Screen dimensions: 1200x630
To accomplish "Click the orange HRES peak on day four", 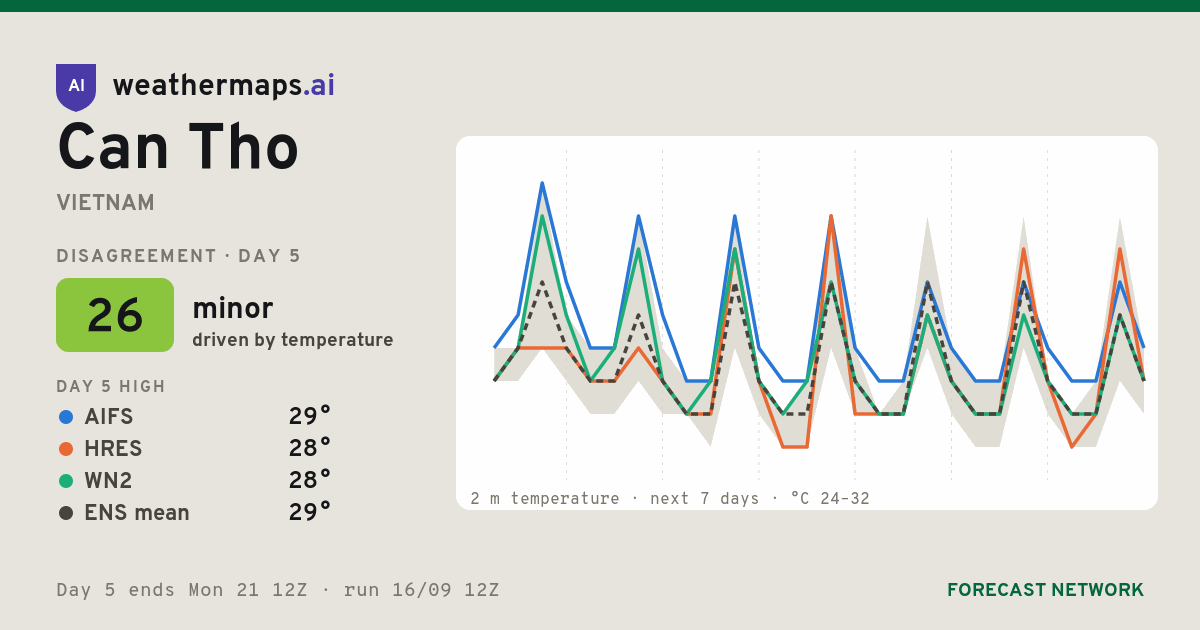I will click(x=831, y=216).
